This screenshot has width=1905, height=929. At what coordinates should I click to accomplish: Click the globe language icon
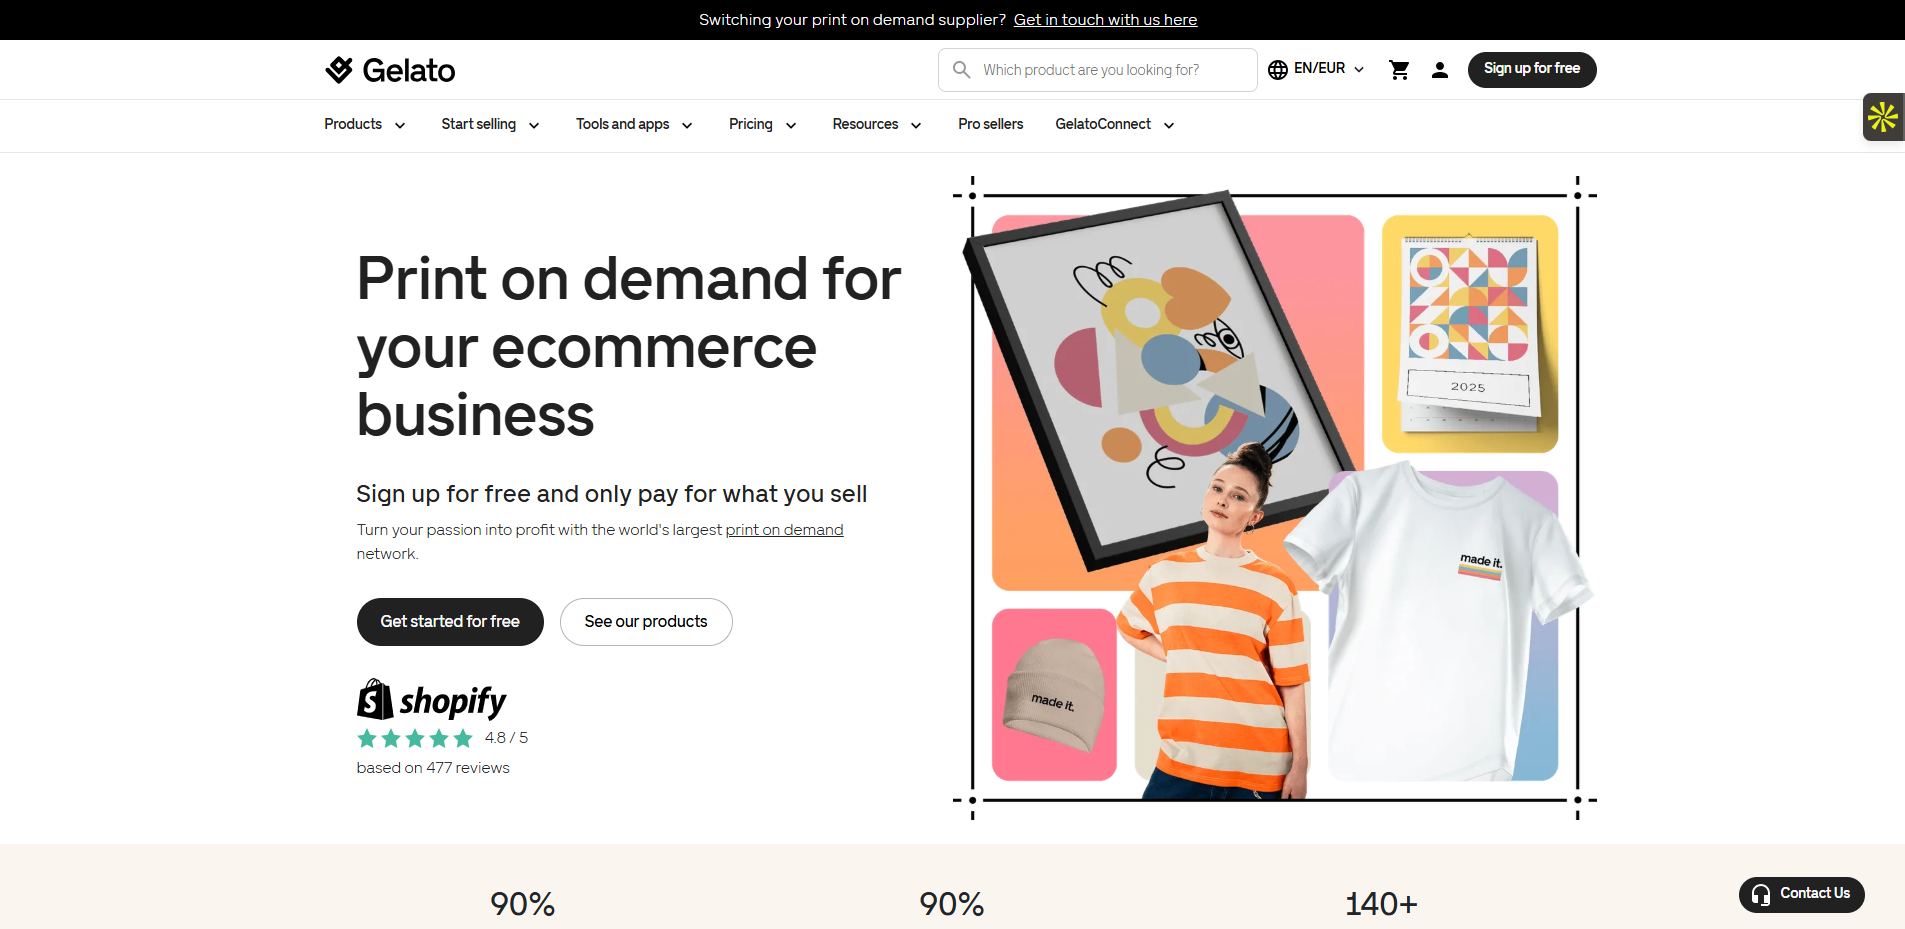(x=1278, y=70)
